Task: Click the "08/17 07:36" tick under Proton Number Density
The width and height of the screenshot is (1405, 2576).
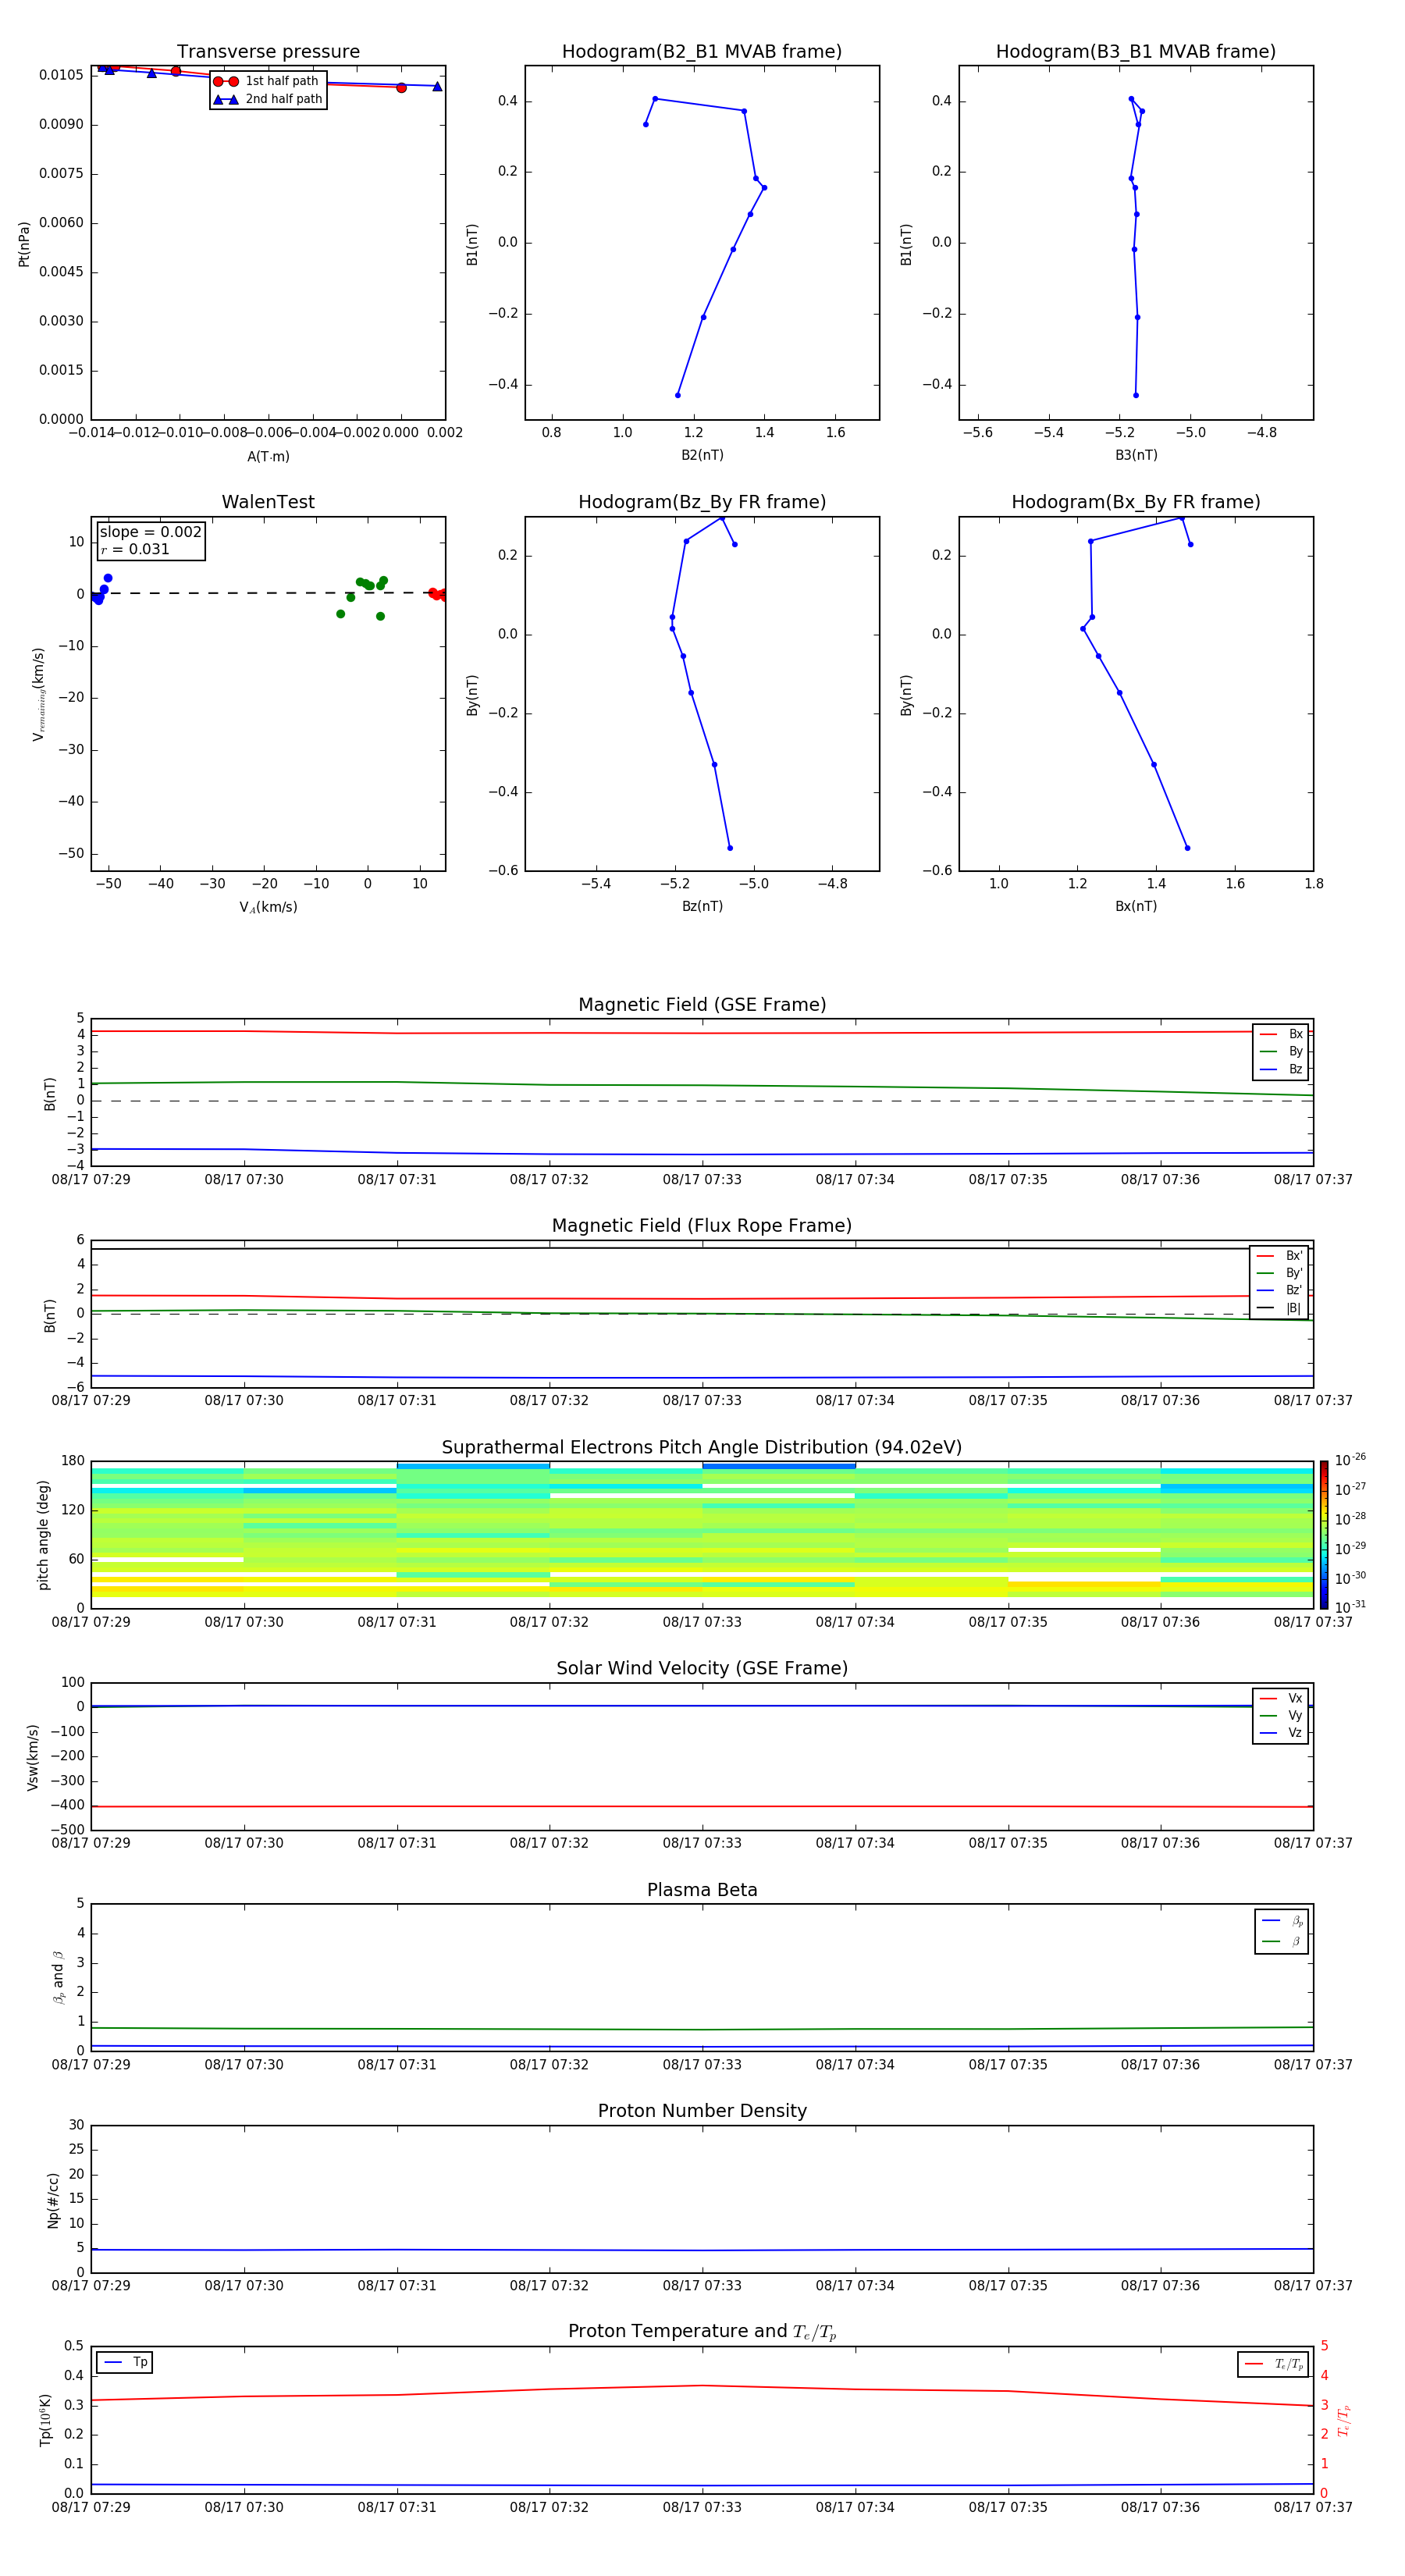Action: pyautogui.click(x=1160, y=2286)
